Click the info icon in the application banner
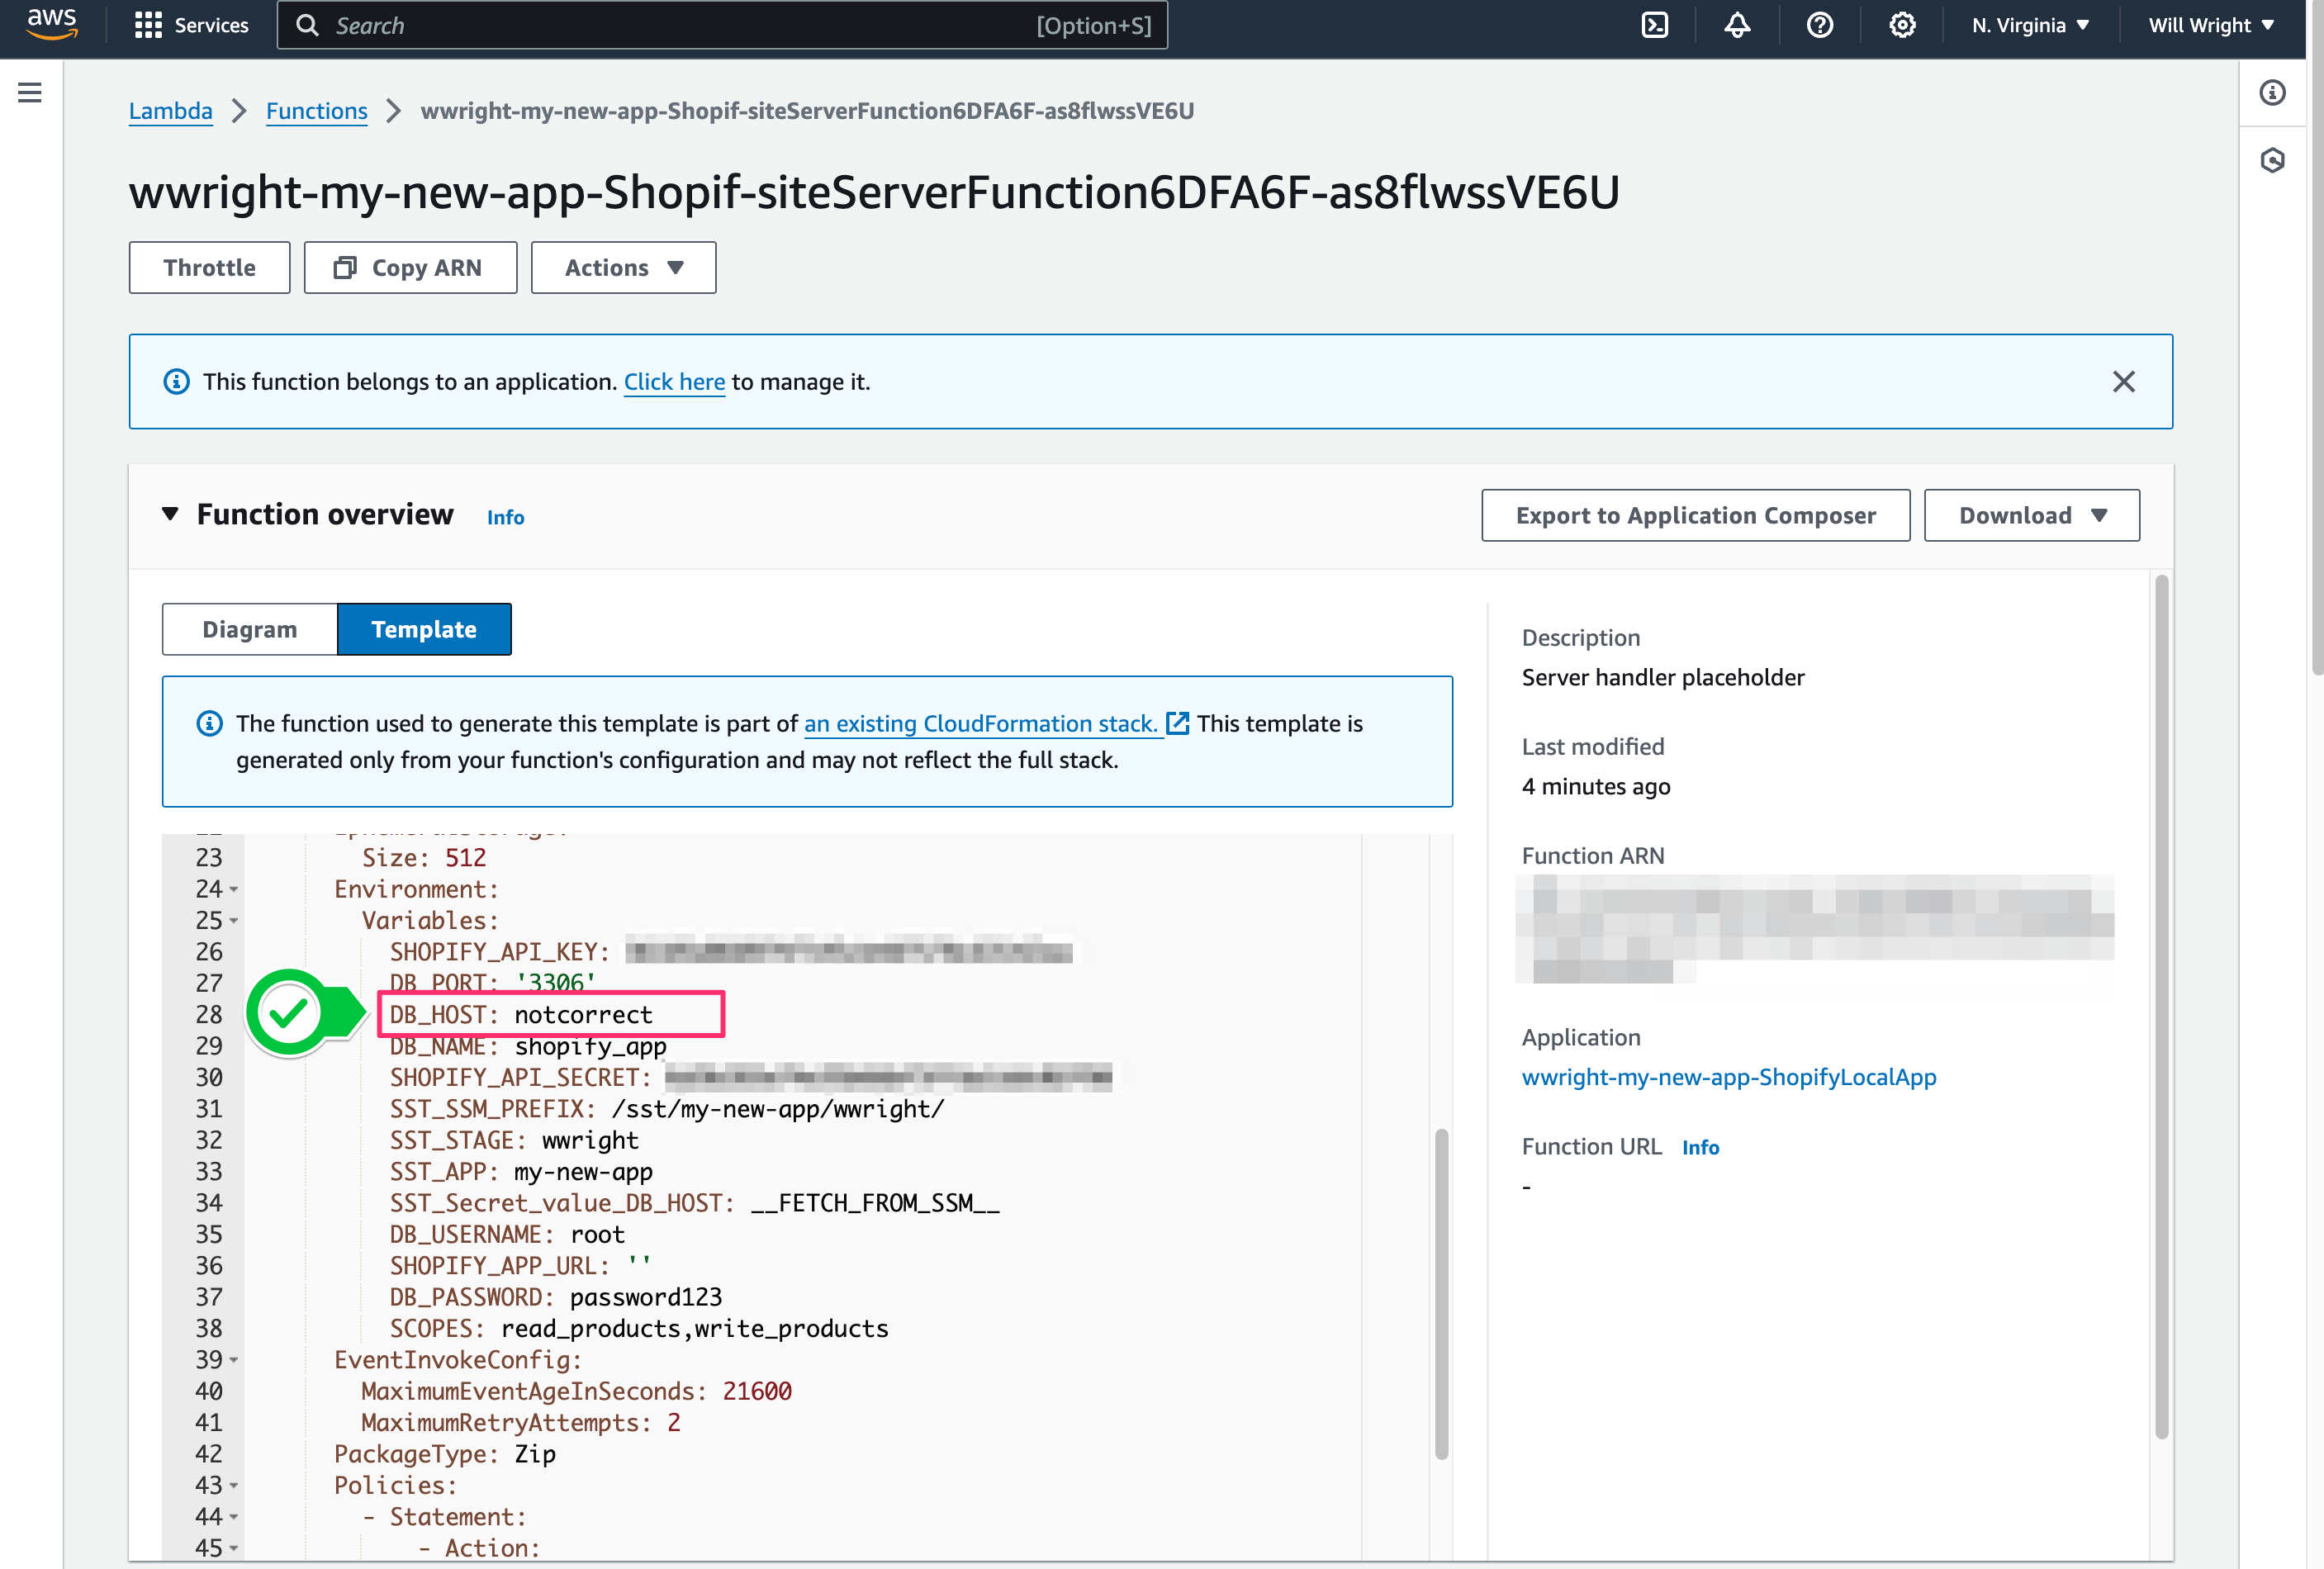The height and width of the screenshot is (1569, 2324). [x=176, y=382]
